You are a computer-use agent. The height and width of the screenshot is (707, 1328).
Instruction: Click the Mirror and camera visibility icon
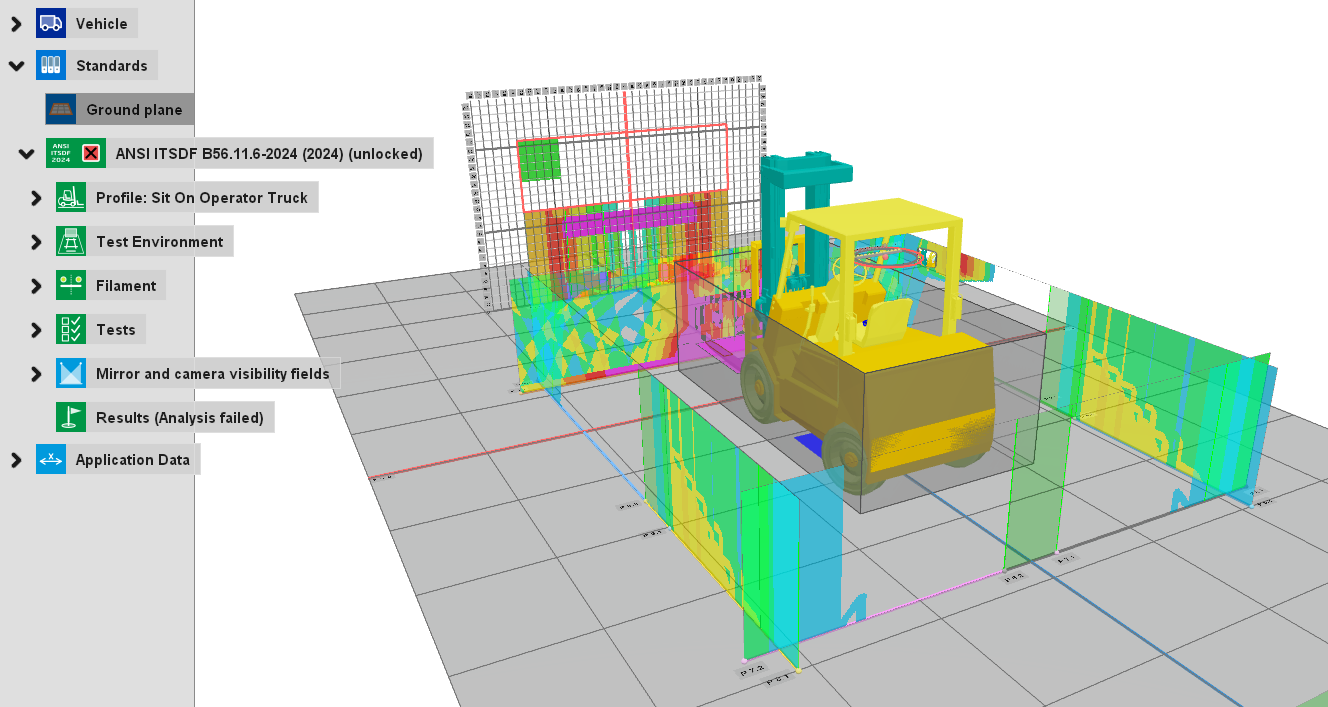(71, 373)
